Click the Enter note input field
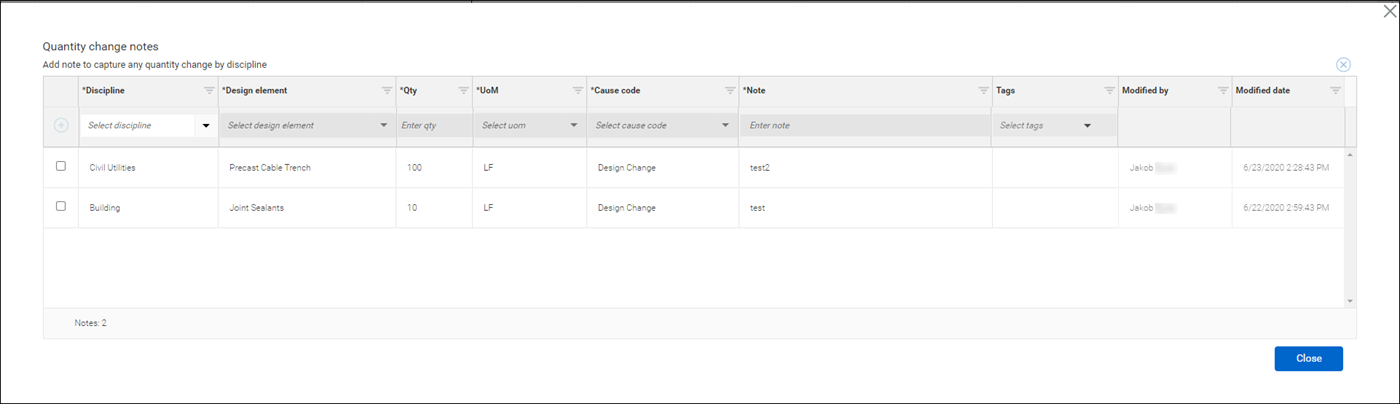Screen dimensions: 1400x404 pos(865,126)
